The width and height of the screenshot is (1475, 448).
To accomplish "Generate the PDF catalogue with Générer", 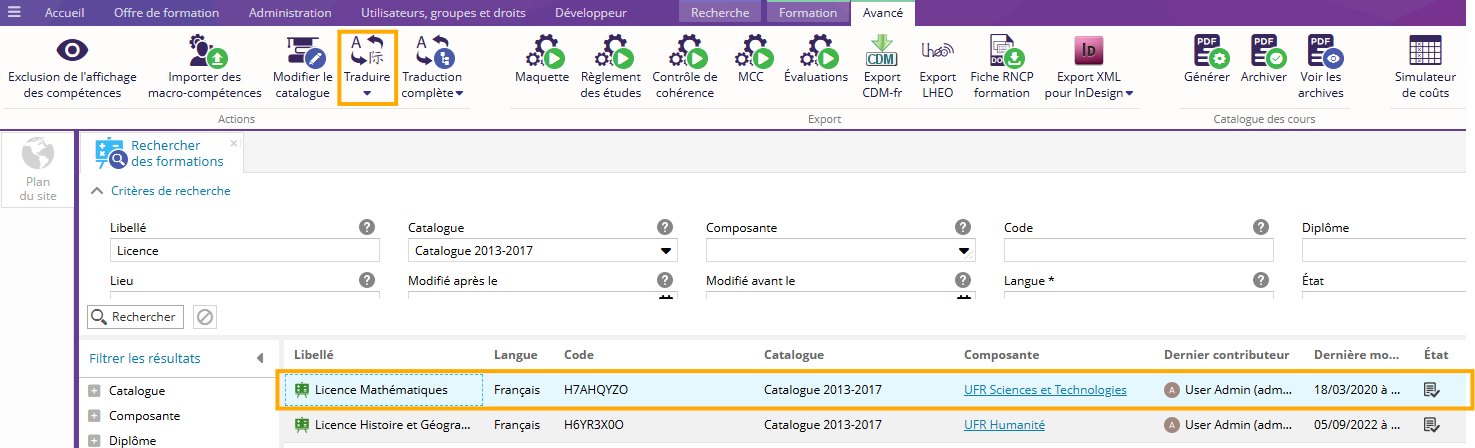I will pyautogui.click(x=1207, y=52).
